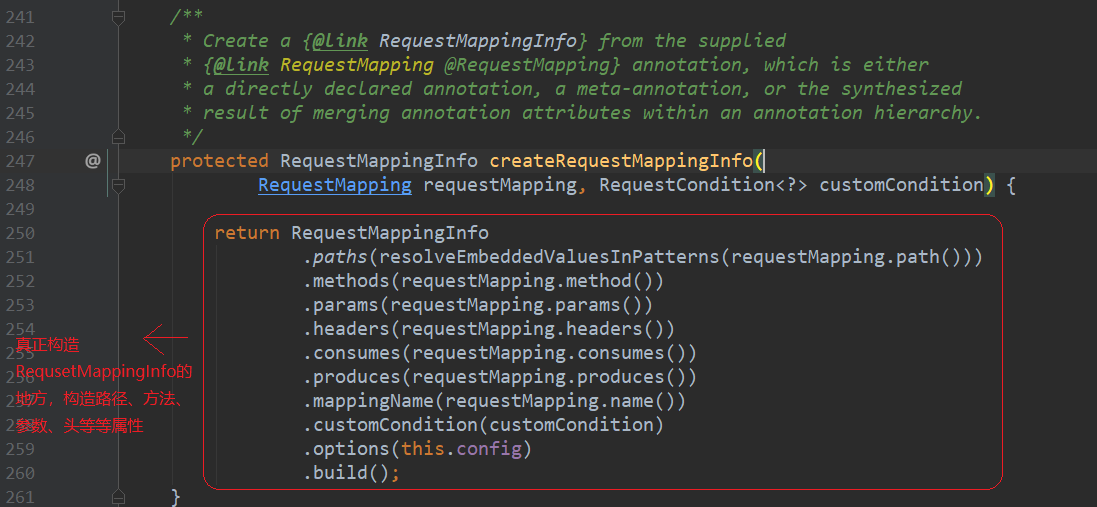
Task: Click the this.config expression
Action: click(461, 448)
